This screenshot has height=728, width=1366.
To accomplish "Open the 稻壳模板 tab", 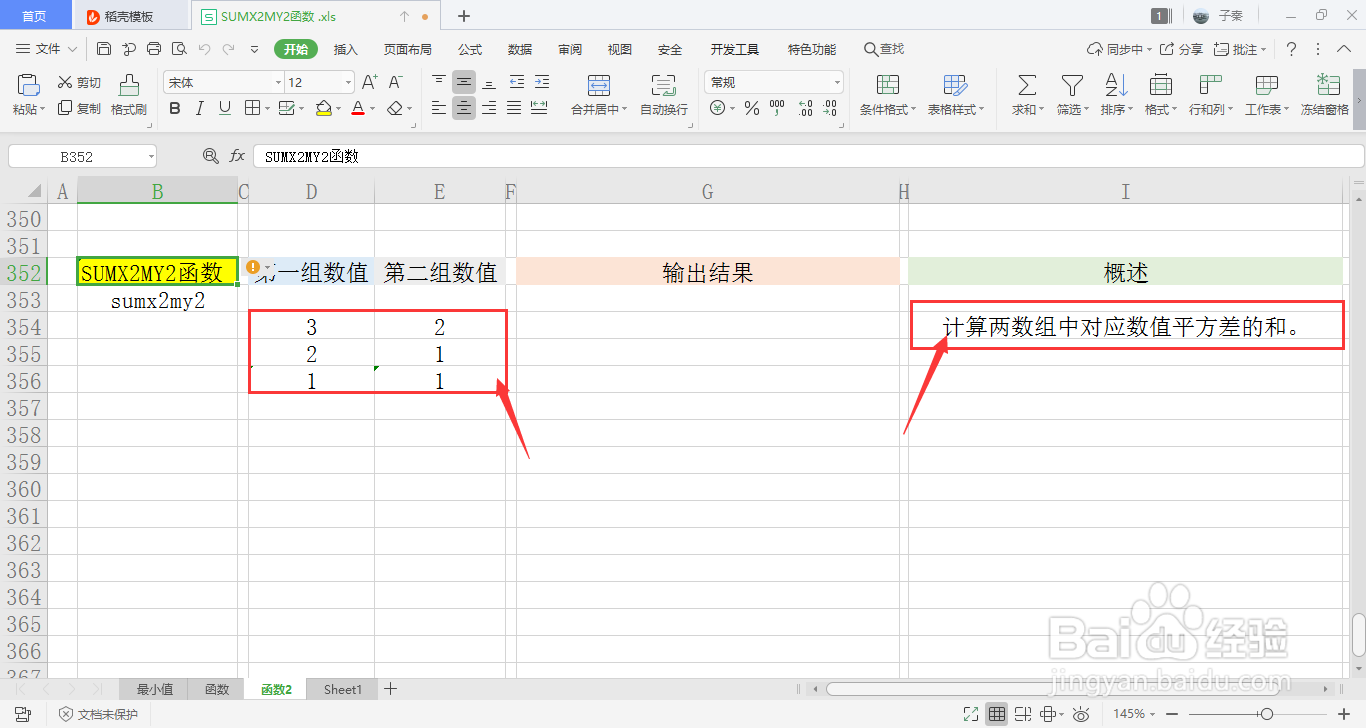I will pos(129,16).
